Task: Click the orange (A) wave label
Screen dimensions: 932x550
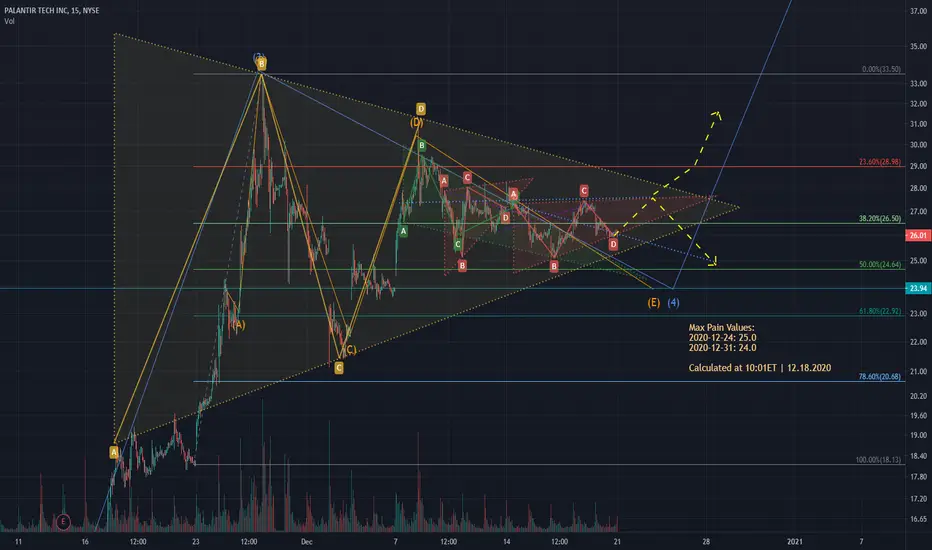Action: click(x=238, y=325)
